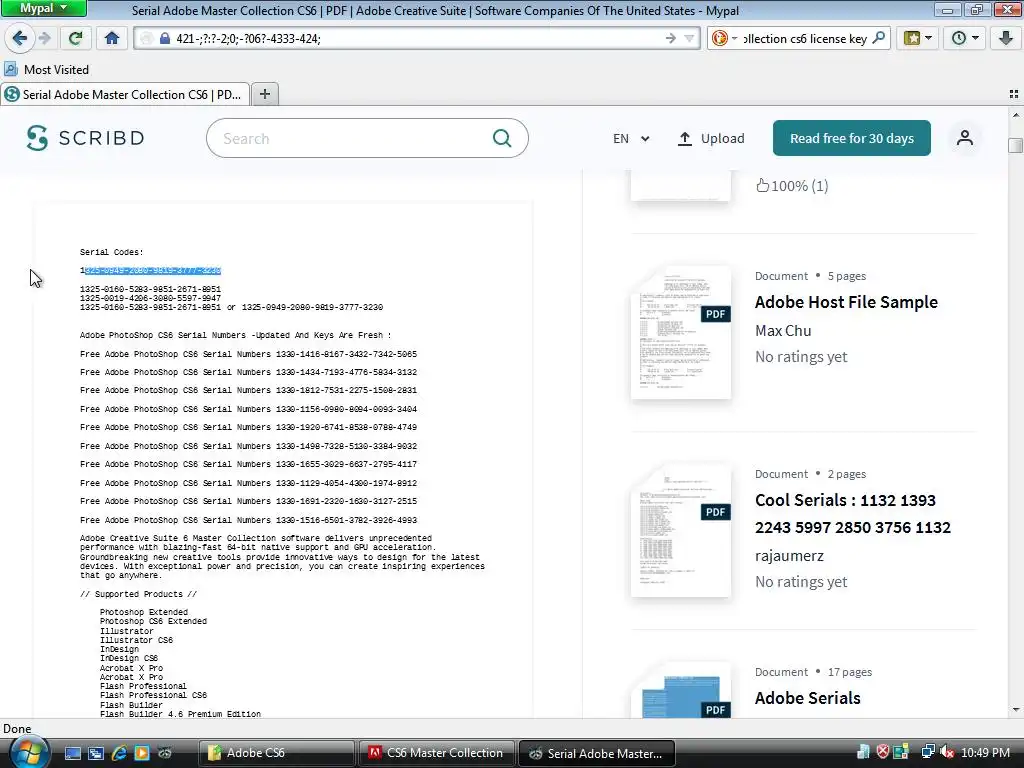Open the user account profile icon
The height and width of the screenshot is (768, 1024).
(x=965, y=138)
